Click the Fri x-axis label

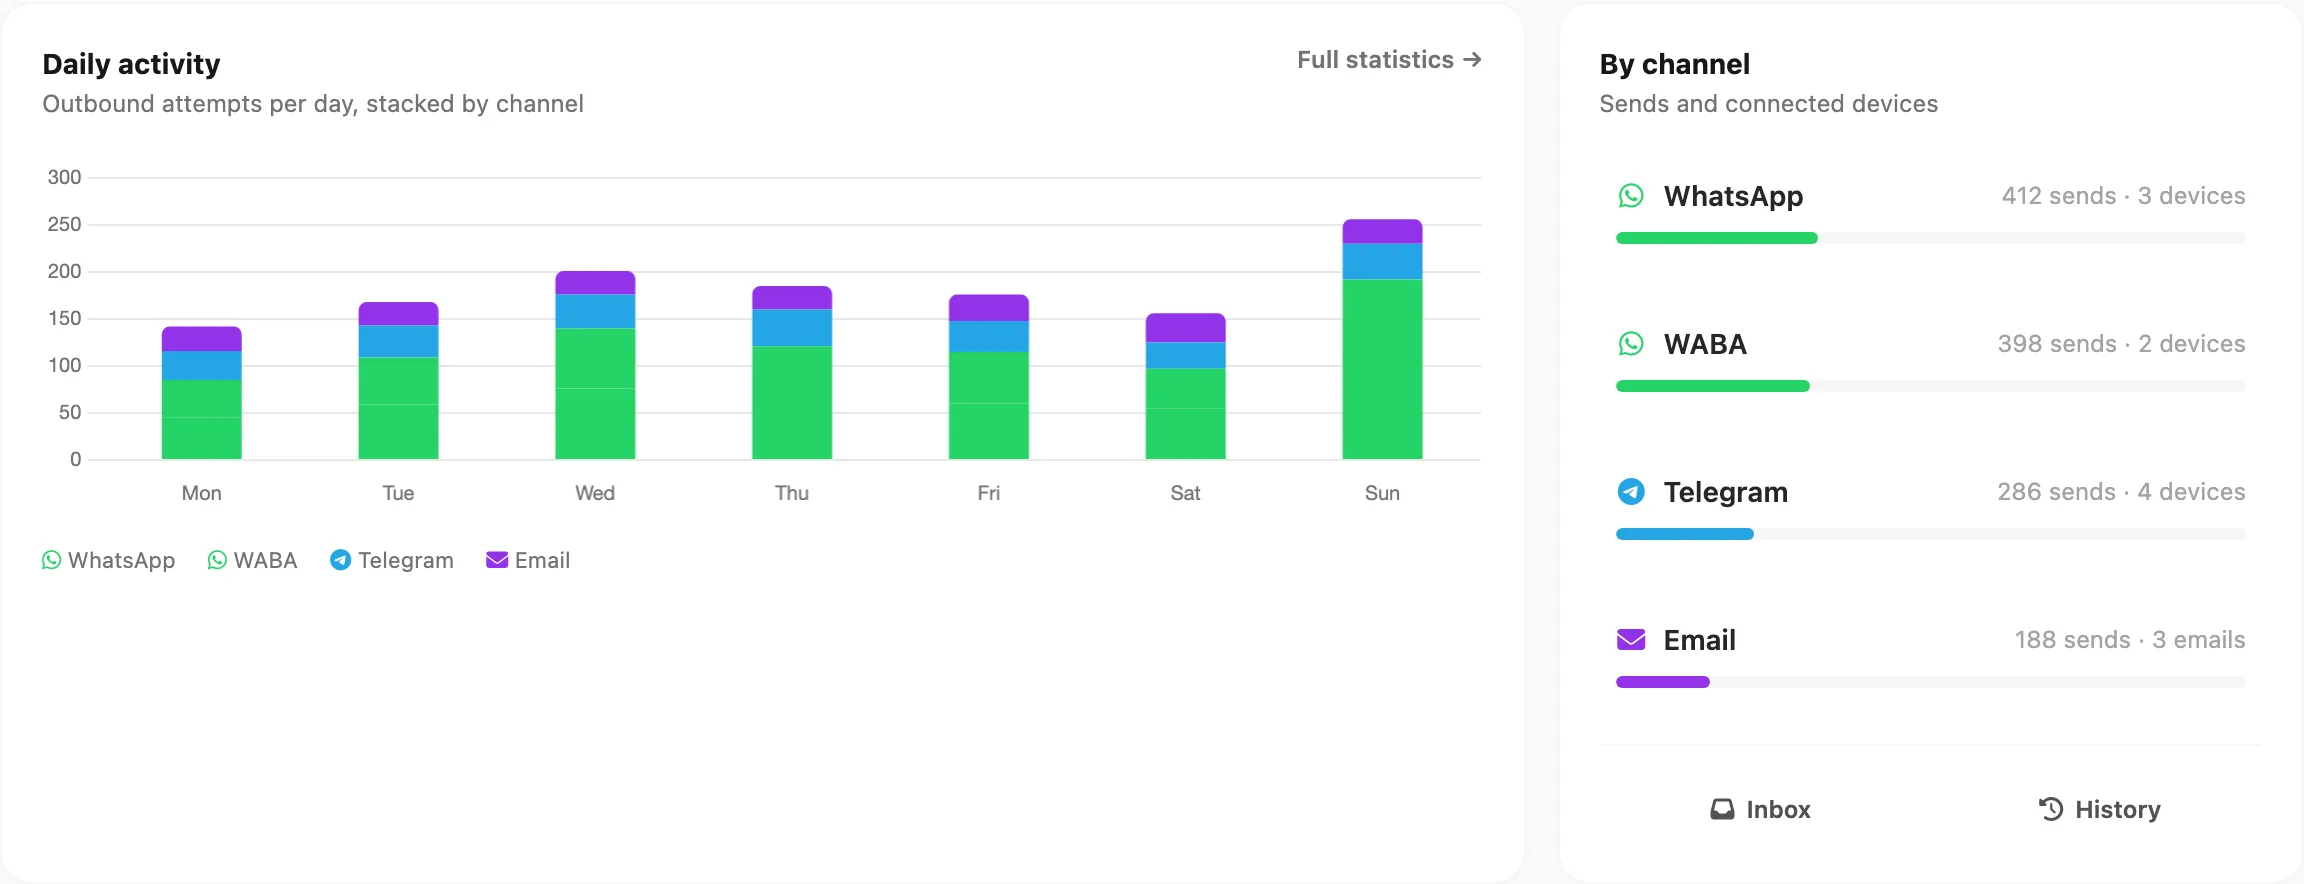[988, 493]
